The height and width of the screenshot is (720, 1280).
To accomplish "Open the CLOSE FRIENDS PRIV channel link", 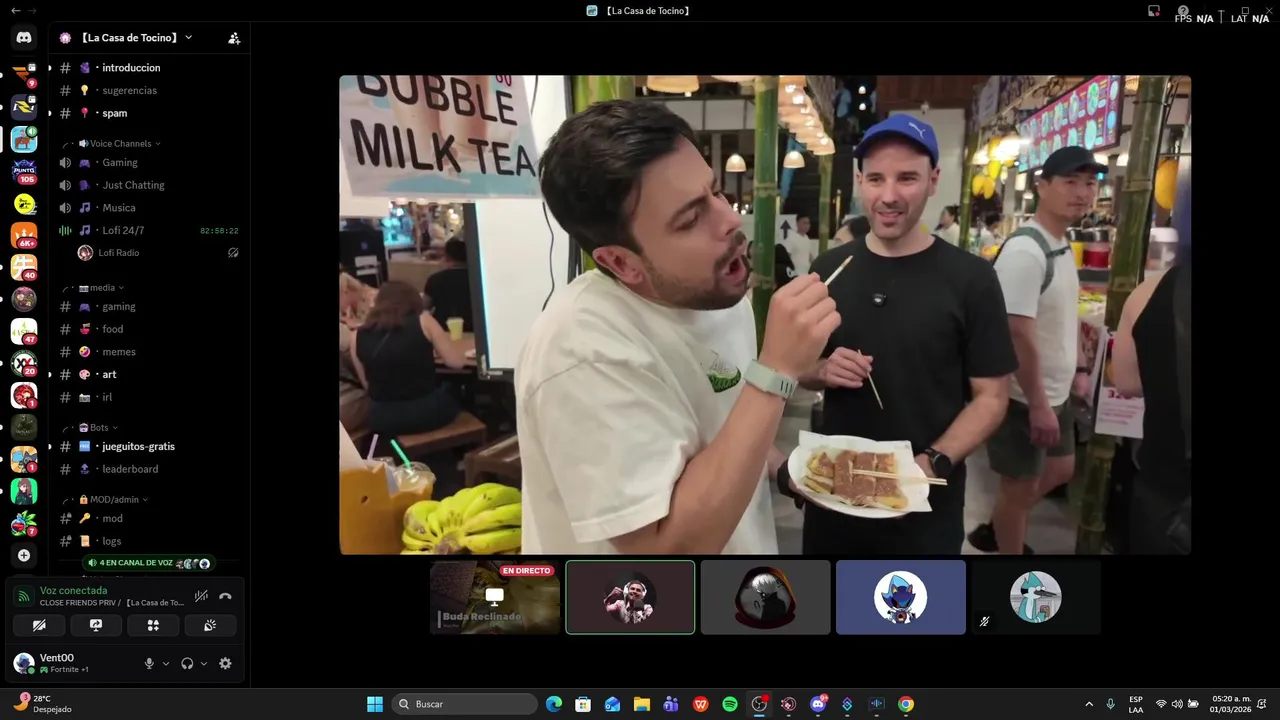I will 112,603.
